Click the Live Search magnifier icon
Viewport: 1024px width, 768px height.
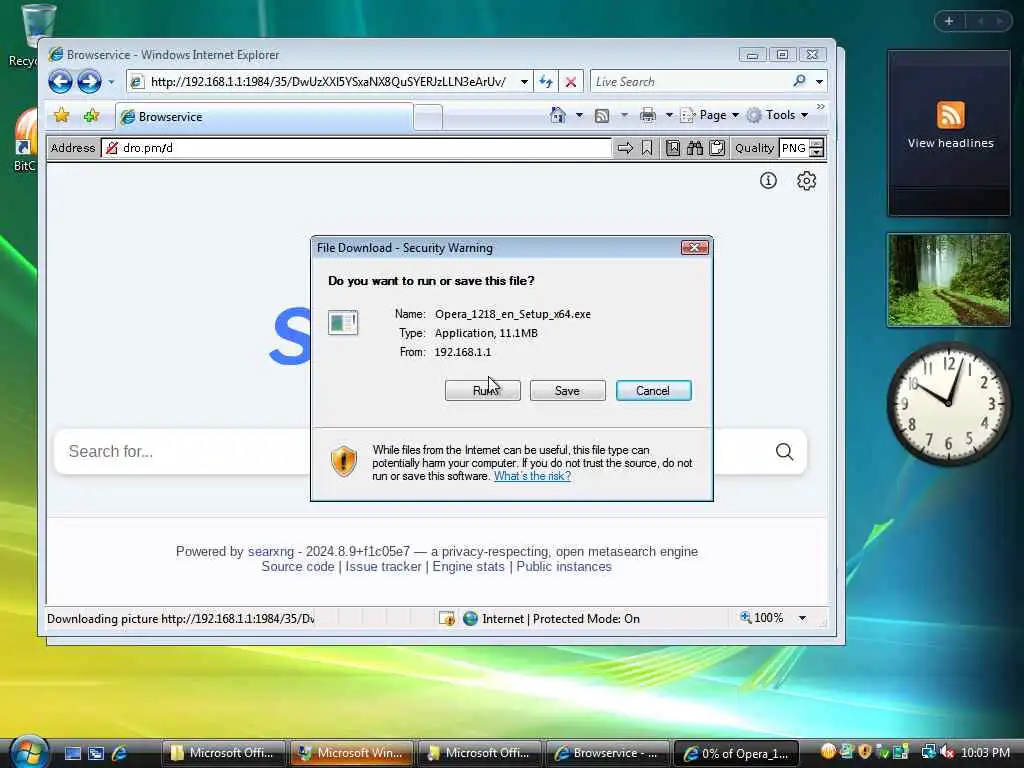799,81
